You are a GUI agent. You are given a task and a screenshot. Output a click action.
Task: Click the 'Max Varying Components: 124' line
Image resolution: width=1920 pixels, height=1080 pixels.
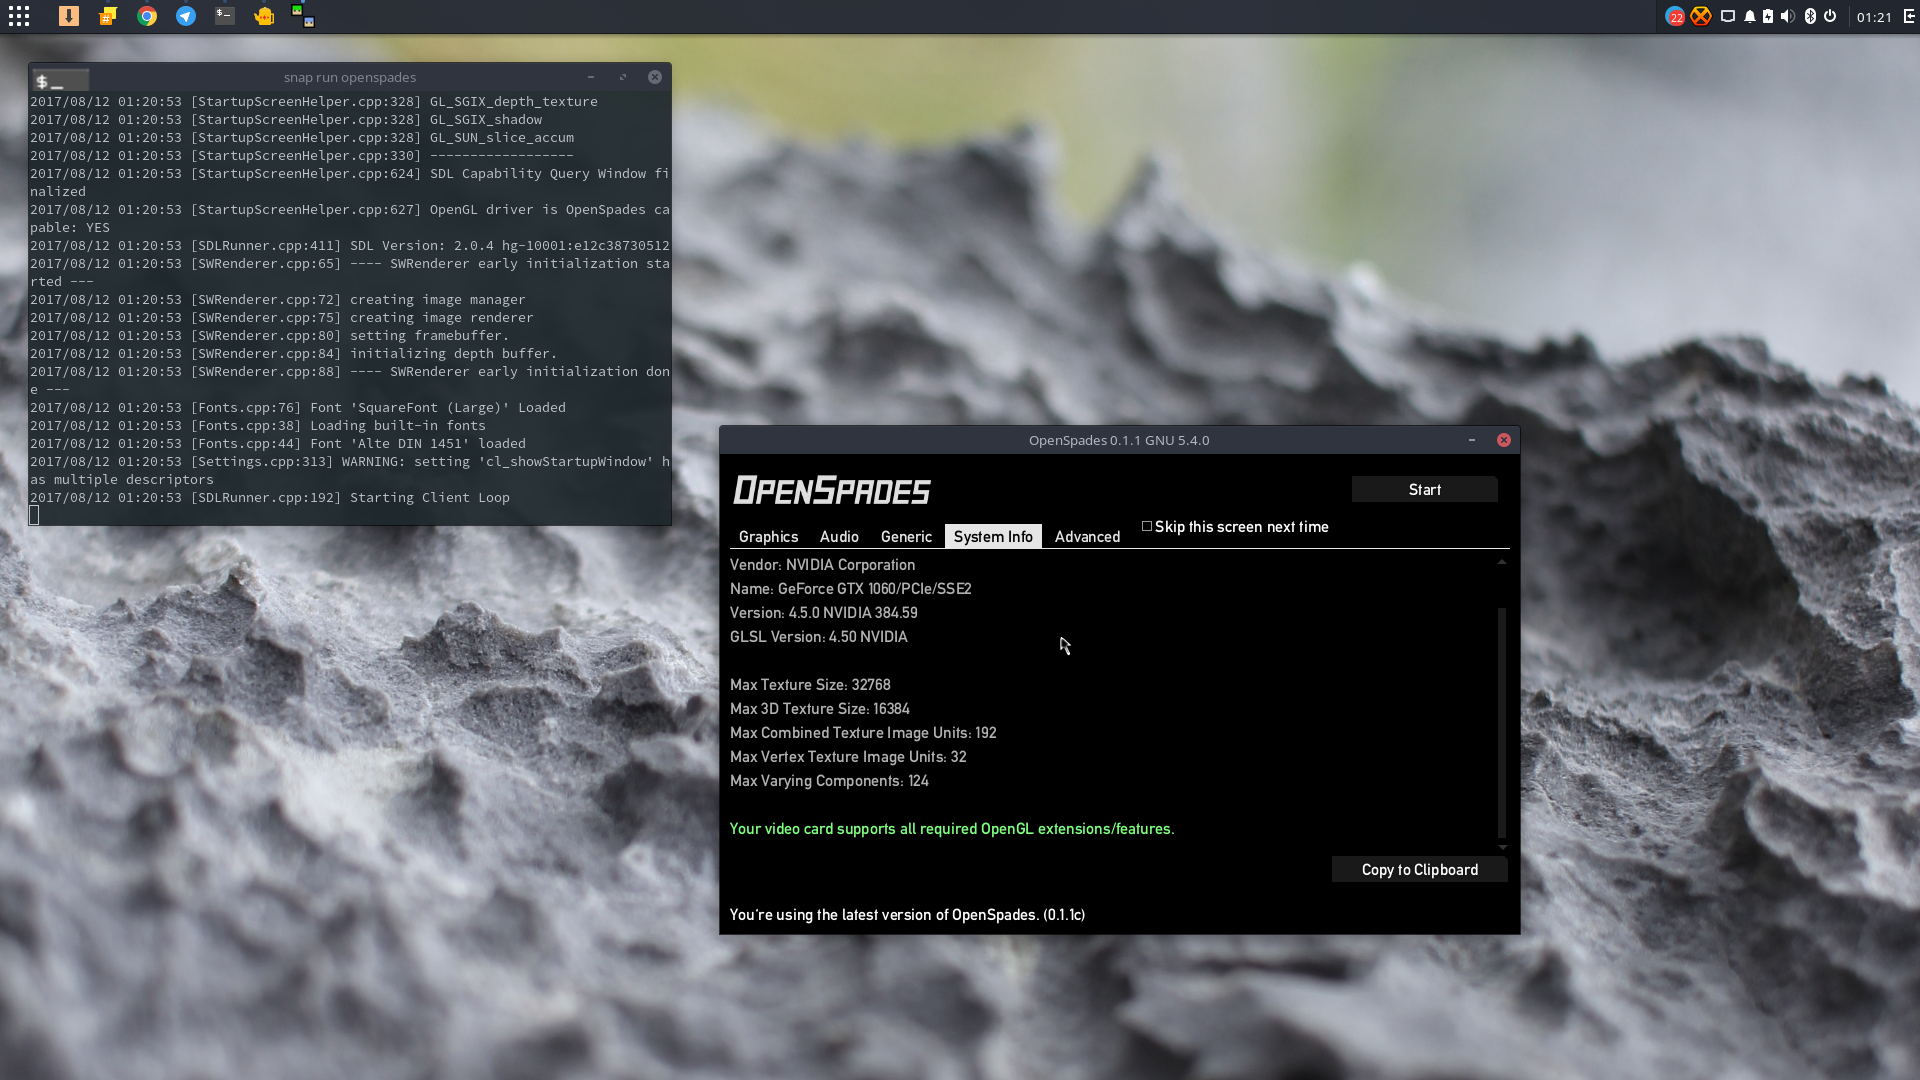click(x=829, y=781)
